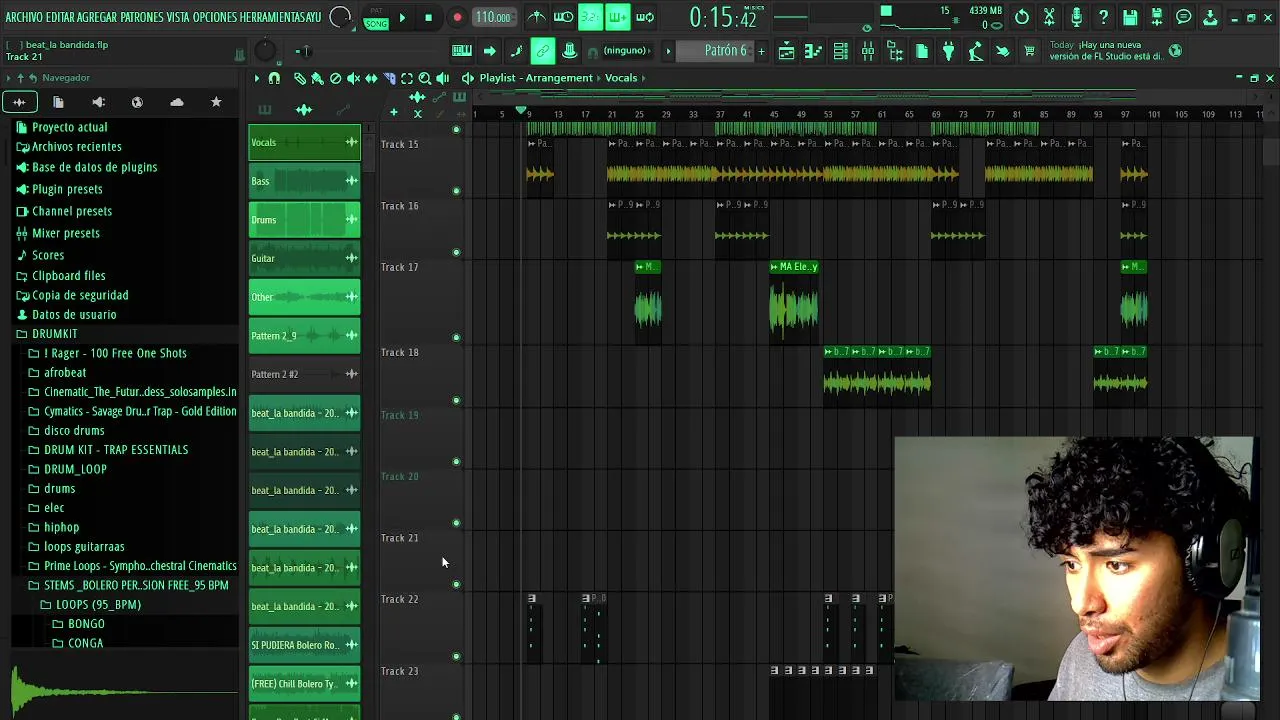1280x720 pixels.
Task: Switch Pat/Song mode toggle
Action: [x=376, y=18]
